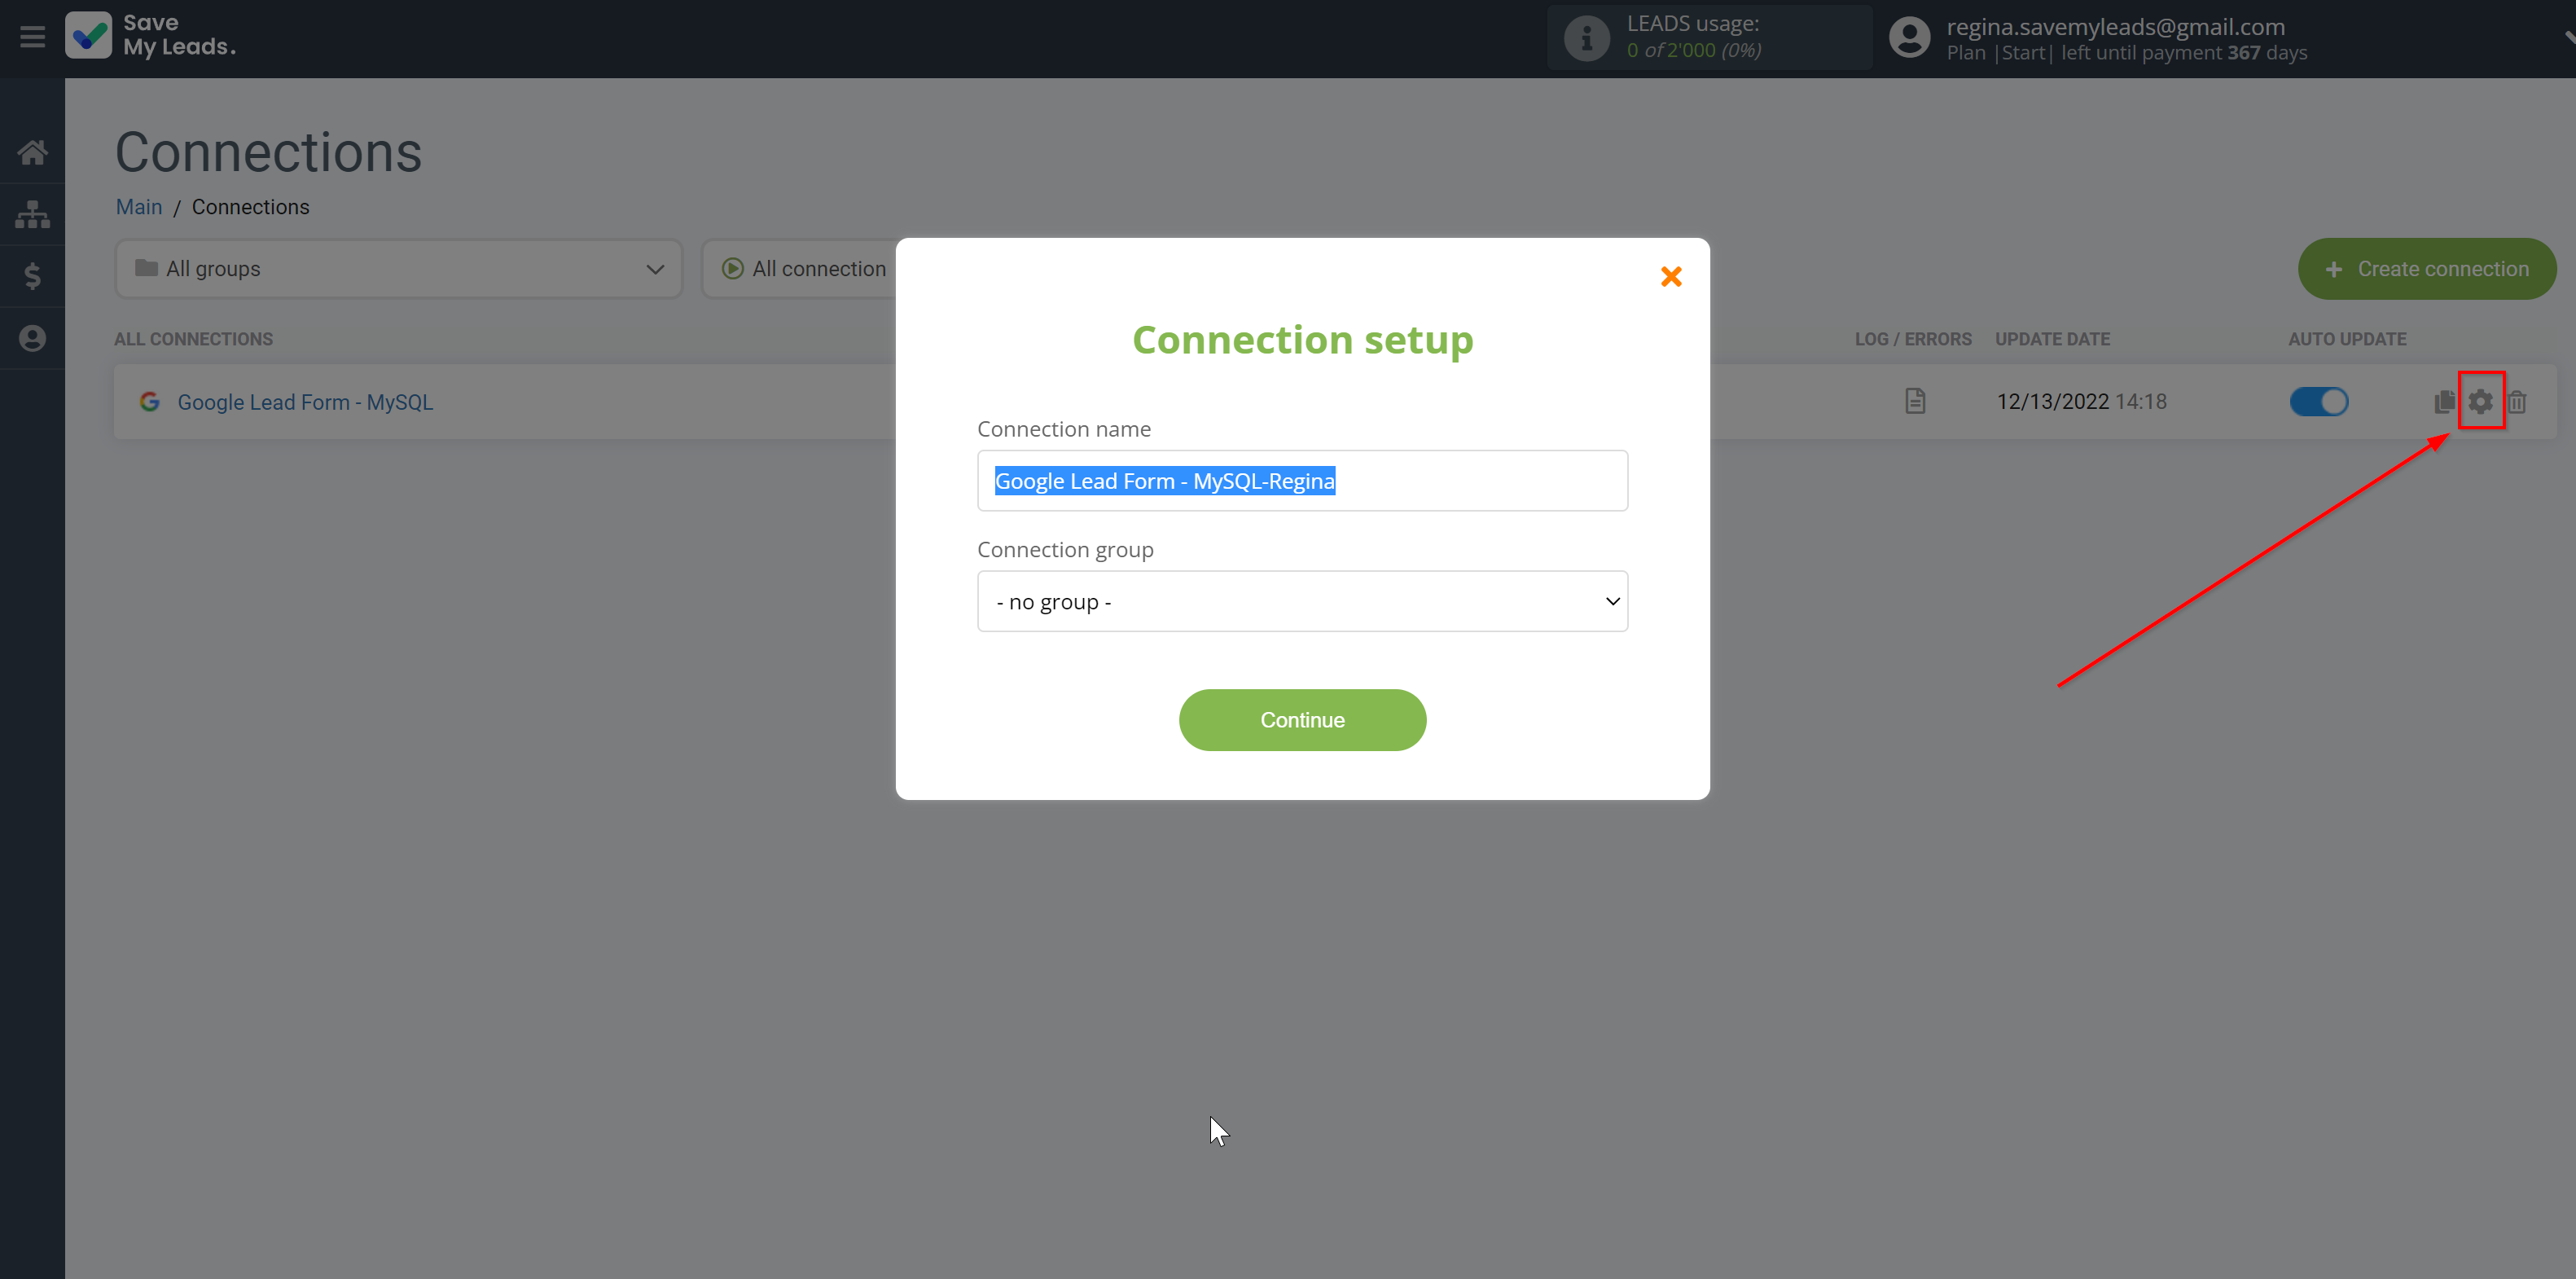Open the log document icon
Viewport: 2576px width, 1279px height.
click(1915, 401)
